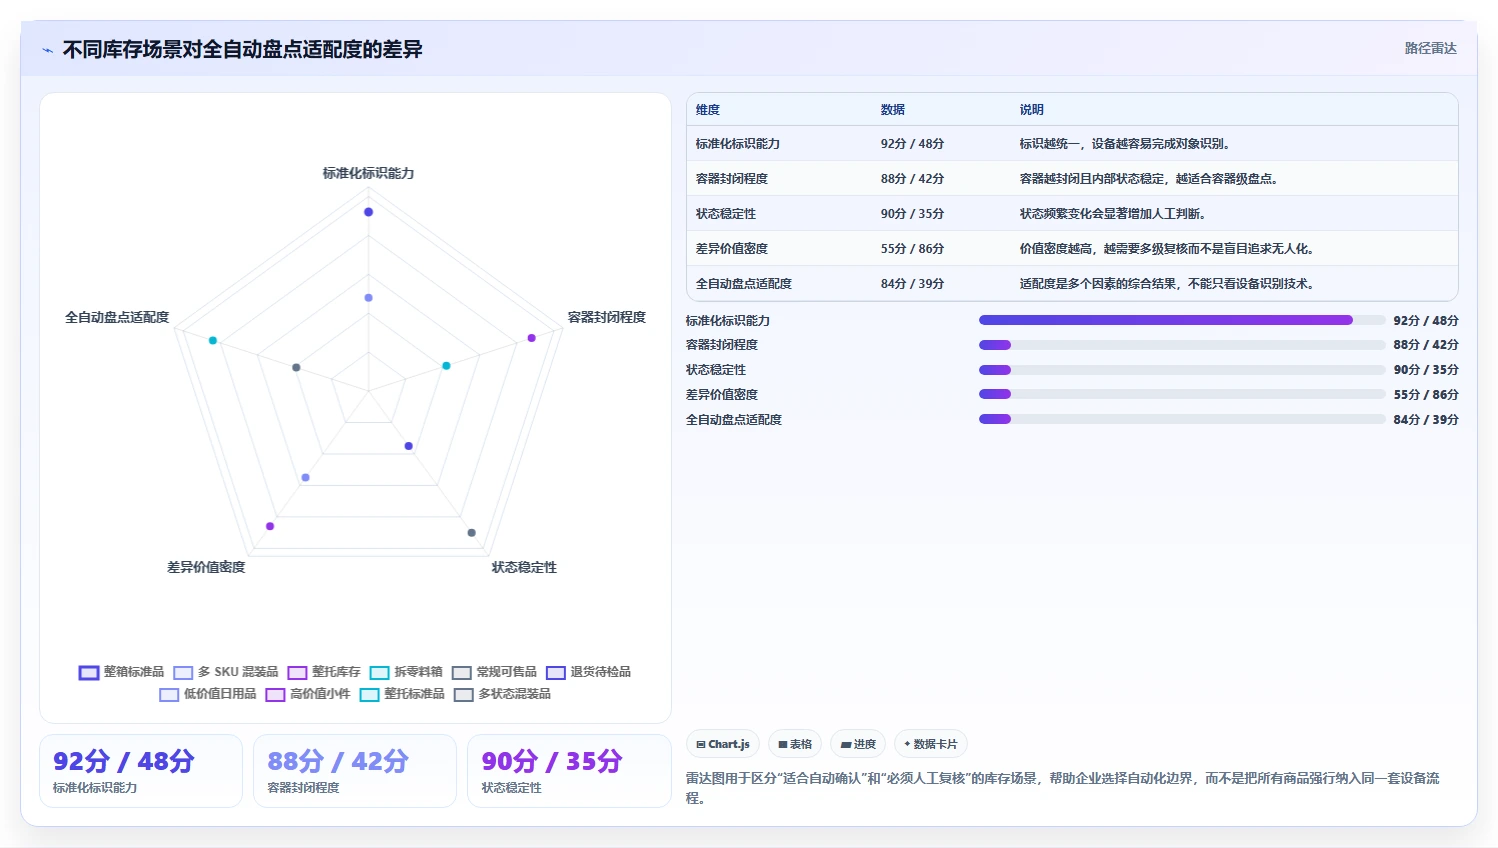Select the indigo radar point on the 状态稳定性 axis

tap(408, 446)
